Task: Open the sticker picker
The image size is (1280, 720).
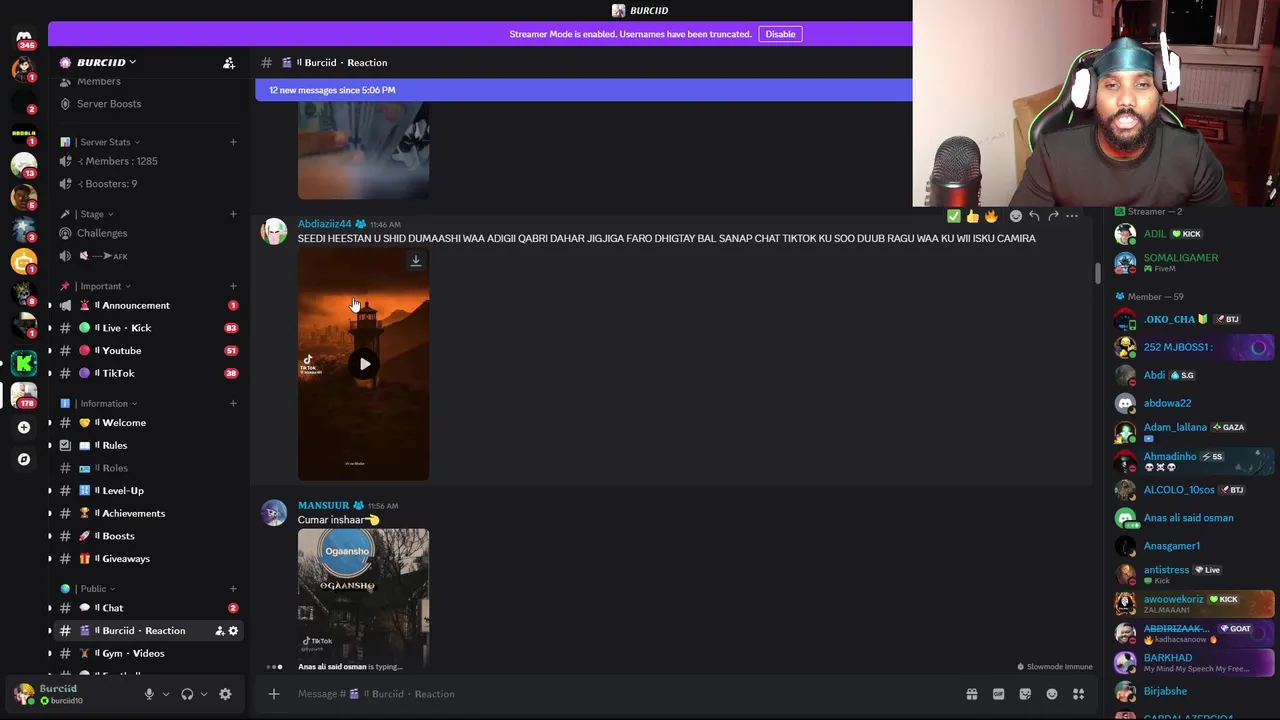Action: coord(1025,694)
